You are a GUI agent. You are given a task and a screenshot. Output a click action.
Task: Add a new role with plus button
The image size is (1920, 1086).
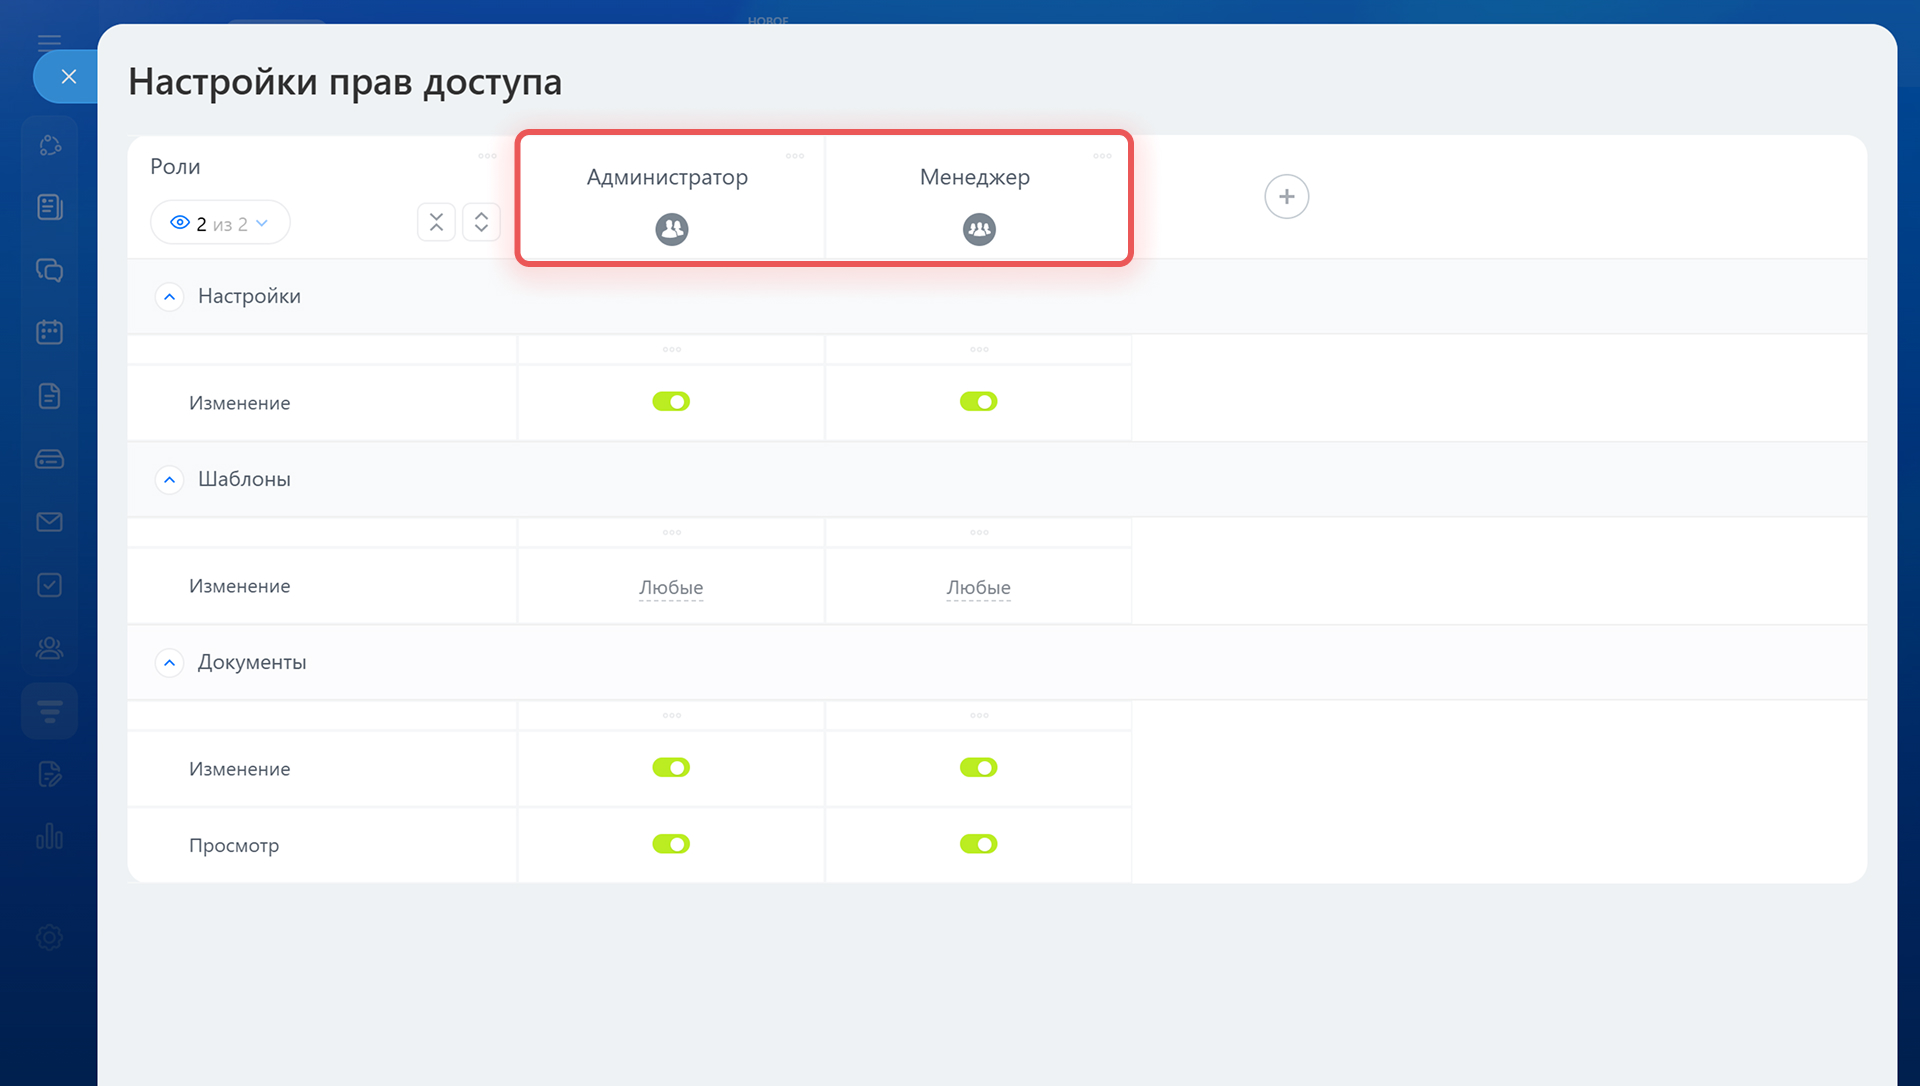[1286, 196]
